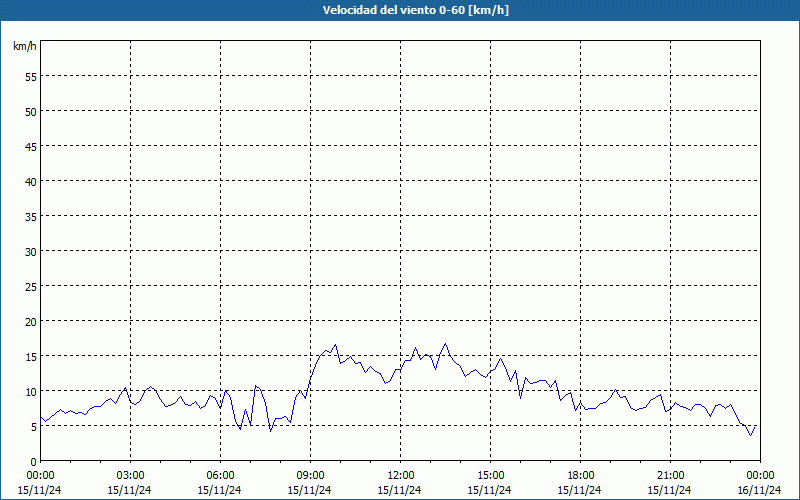Click the '18:00' time axis label
Image resolution: width=800 pixels, height=500 pixels.
[x=580, y=476]
